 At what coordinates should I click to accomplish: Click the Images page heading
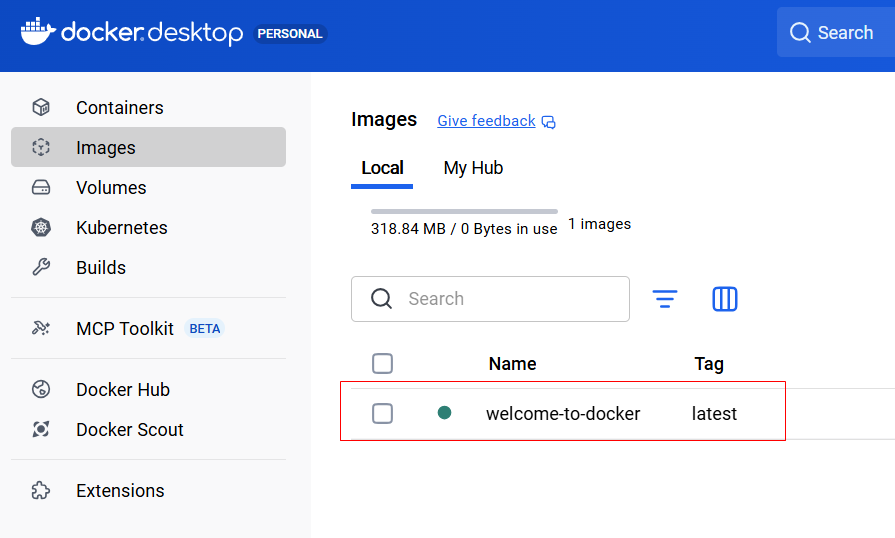[x=384, y=119]
